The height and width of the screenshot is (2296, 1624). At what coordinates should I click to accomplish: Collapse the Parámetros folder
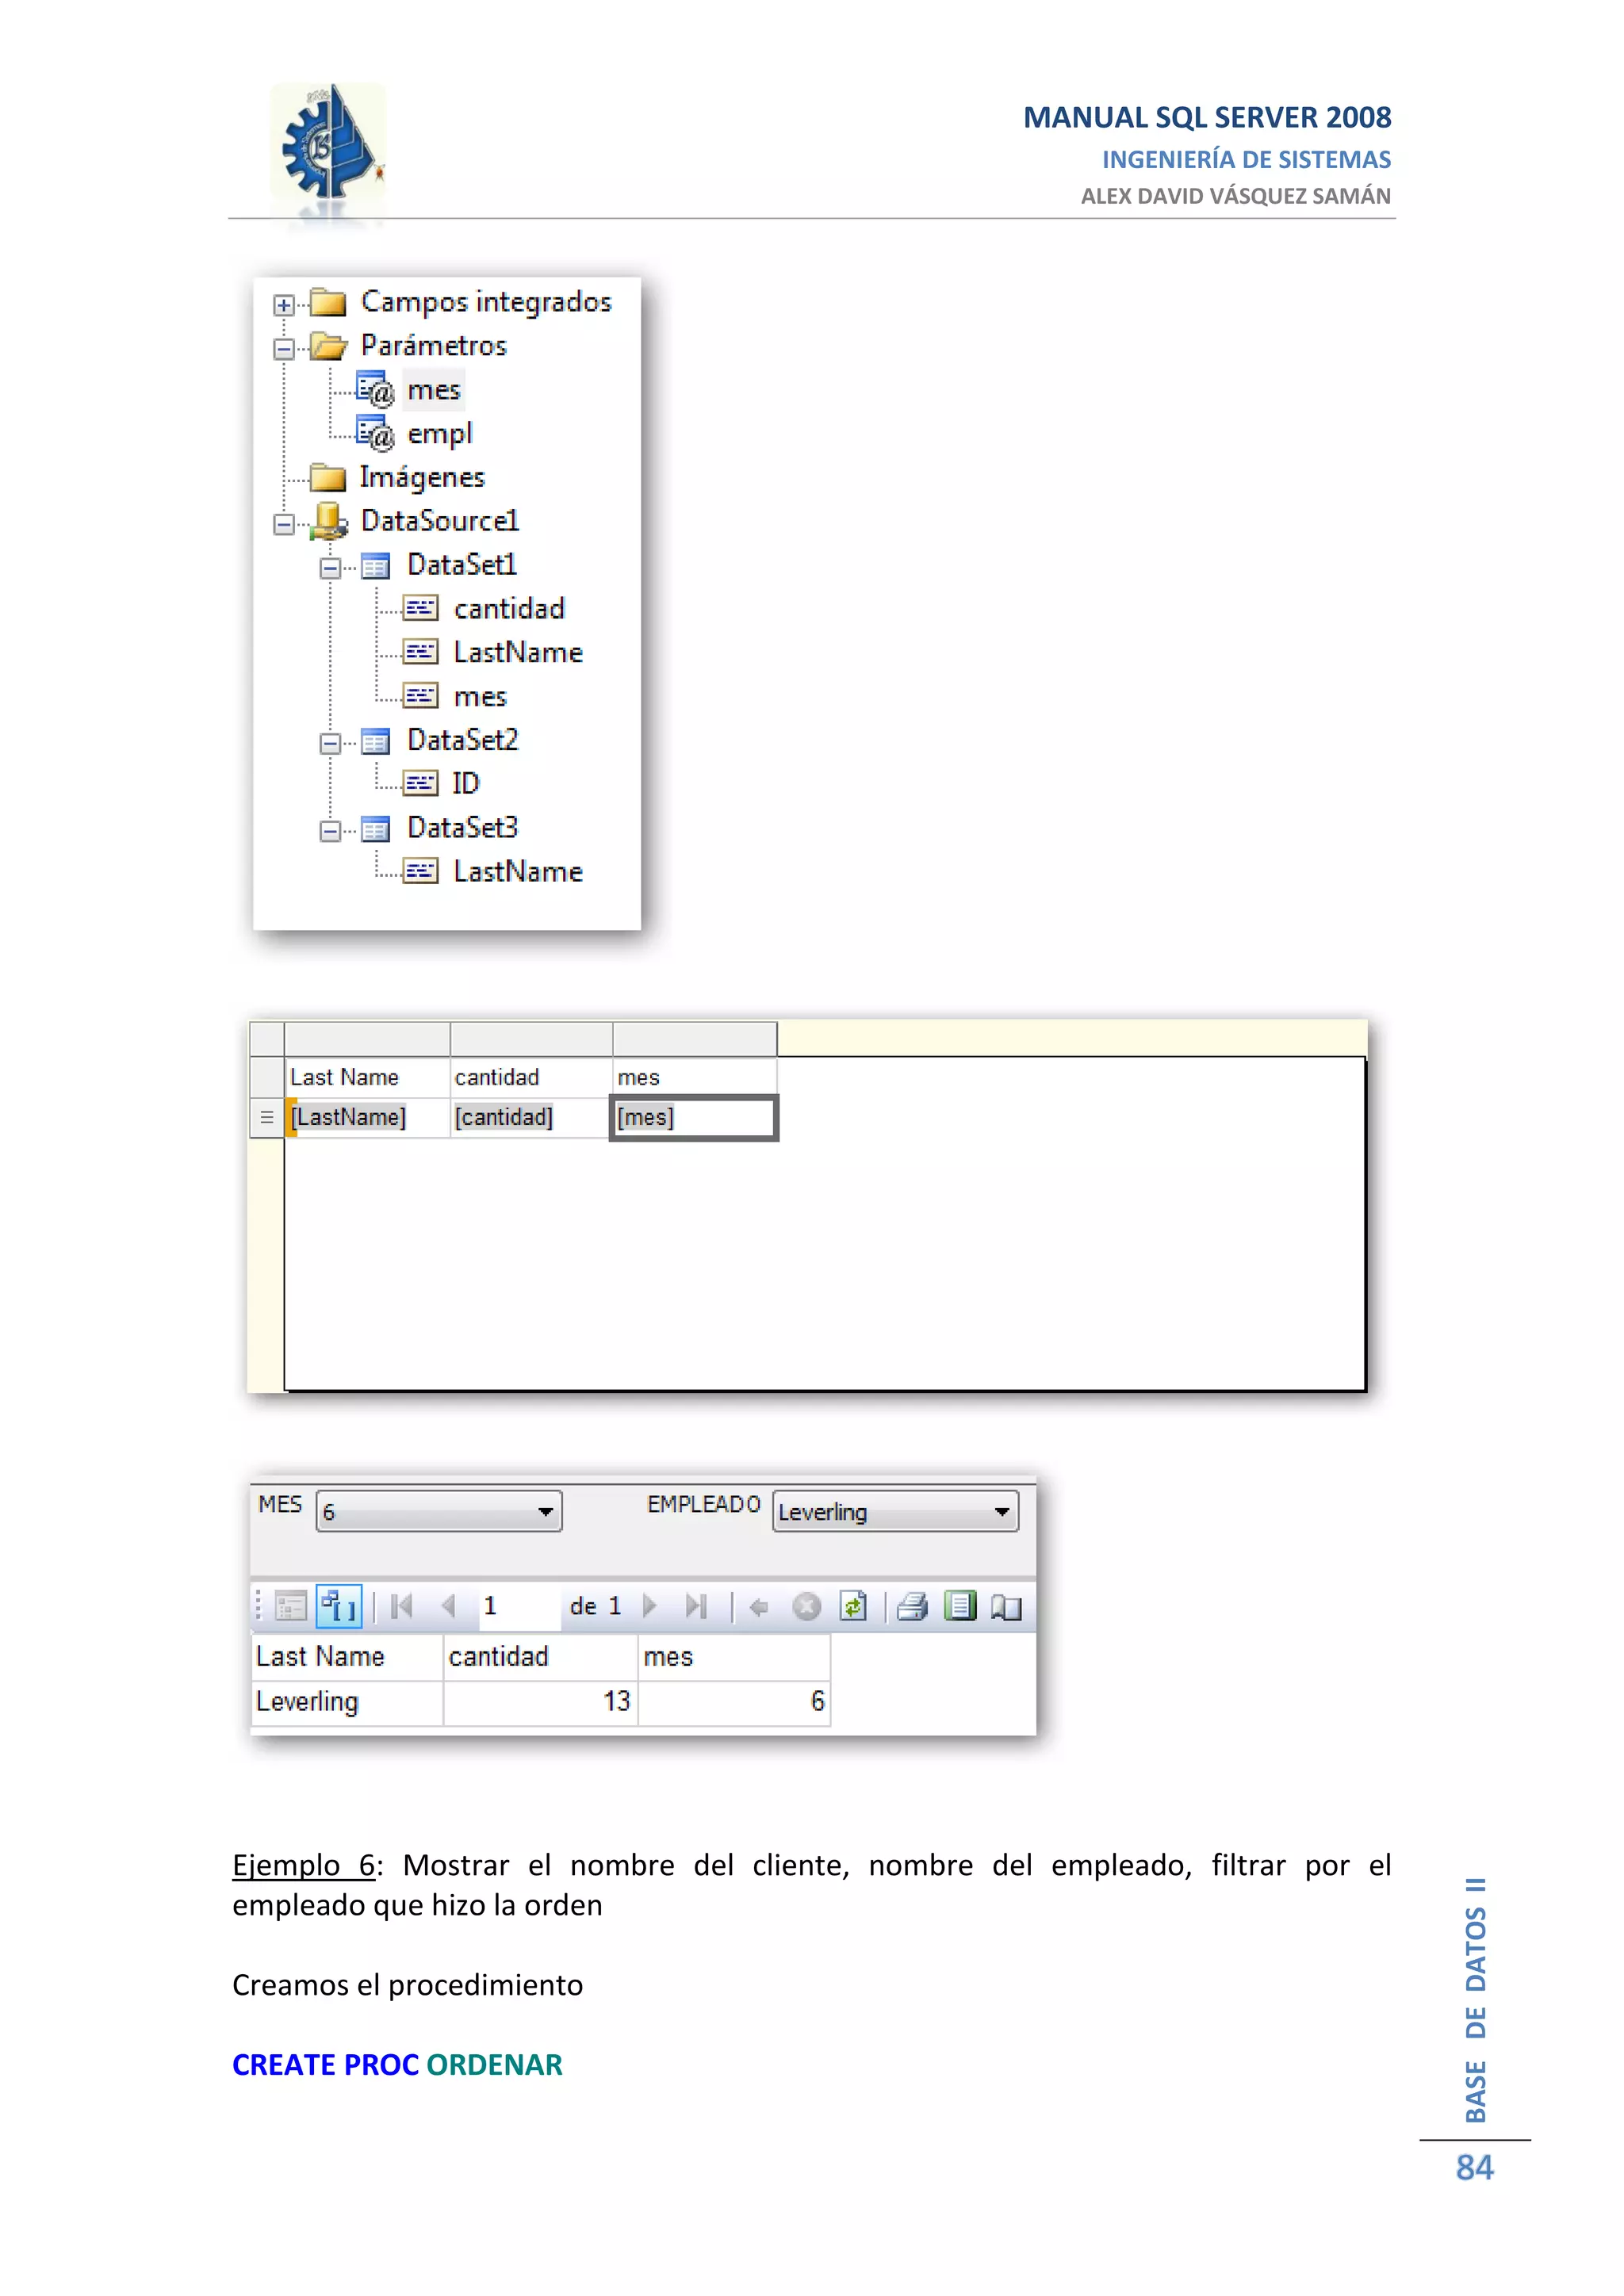tap(284, 349)
